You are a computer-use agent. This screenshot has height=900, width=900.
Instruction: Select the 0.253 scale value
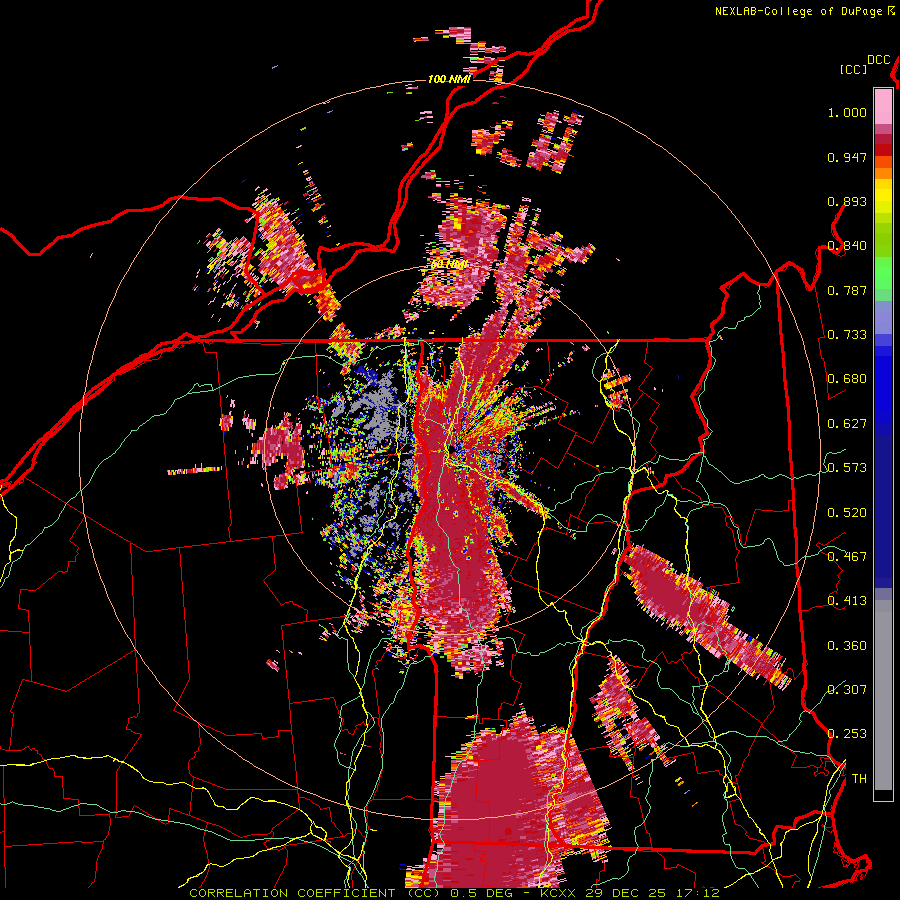[x=847, y=734]
